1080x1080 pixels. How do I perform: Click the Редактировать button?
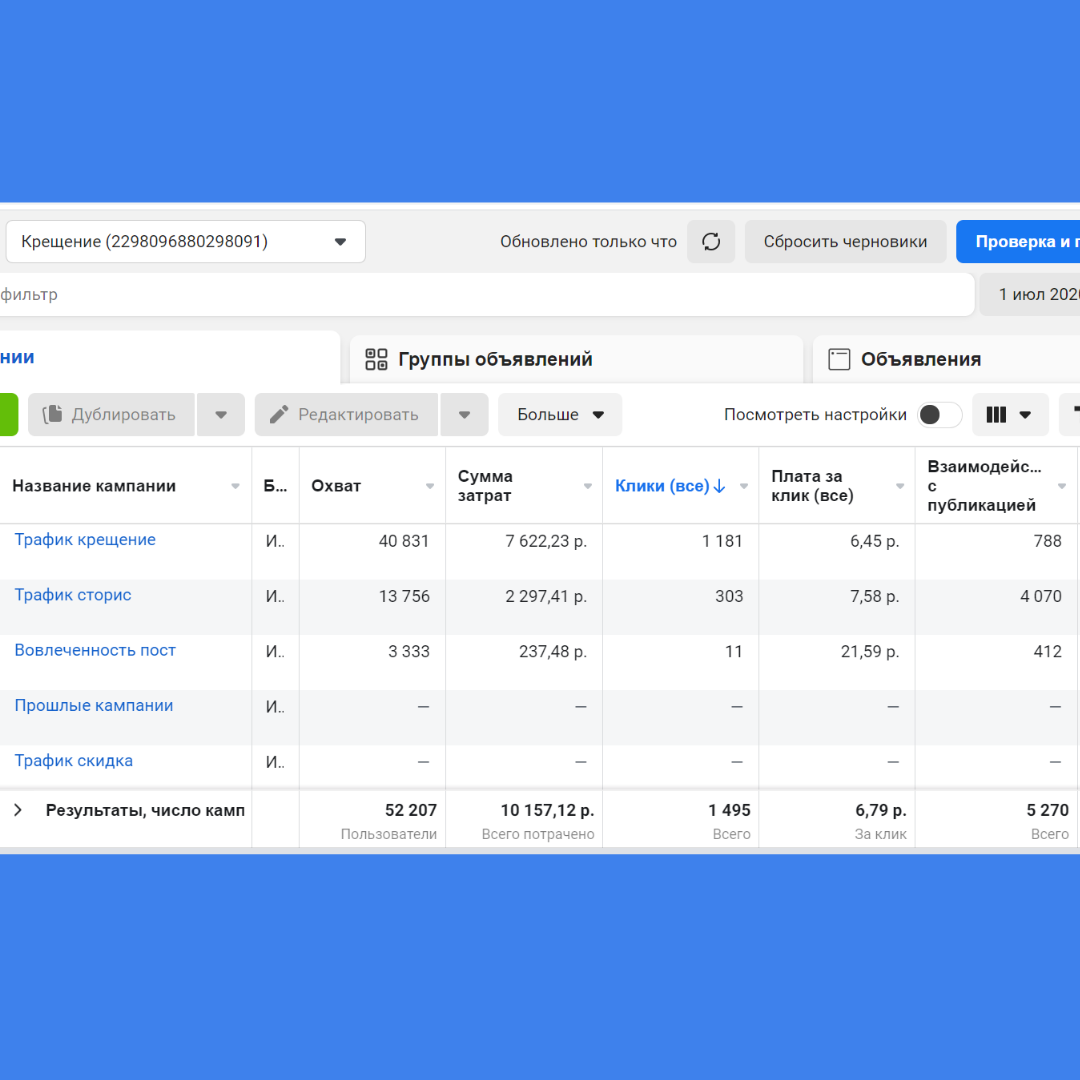pyautogui.click(x=346, y=415)
